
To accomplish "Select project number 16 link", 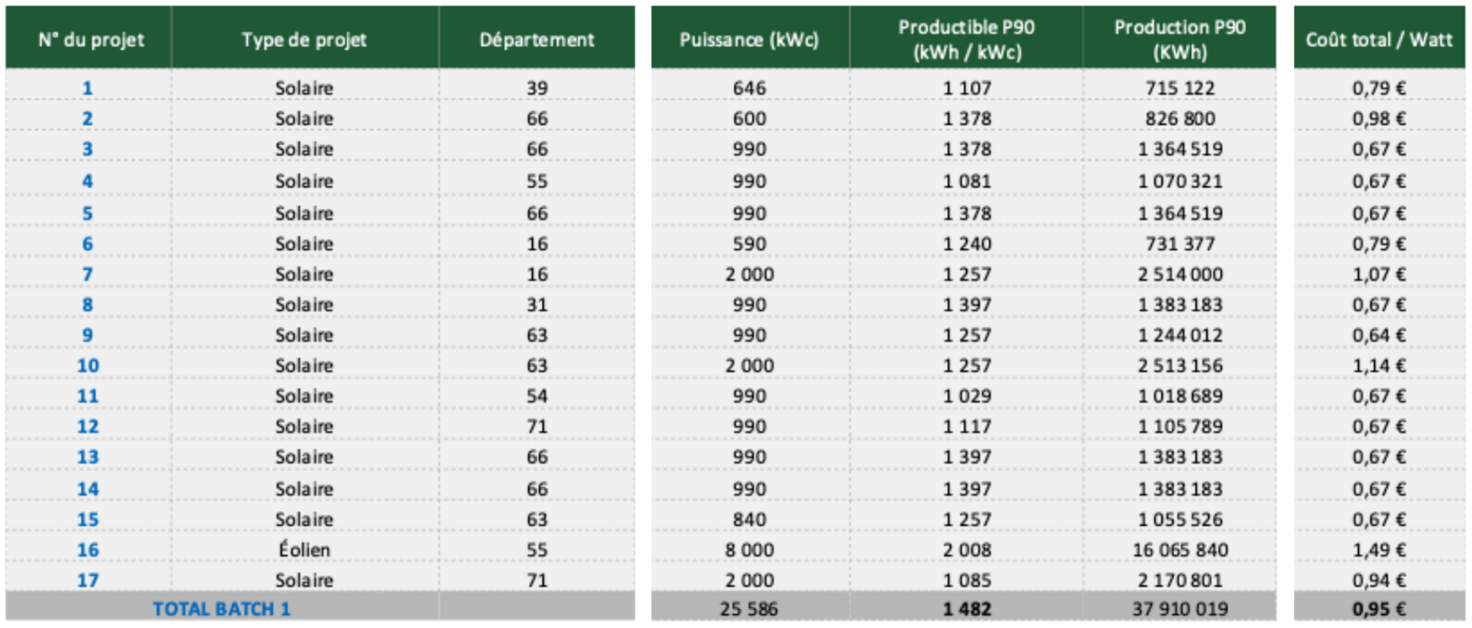I will click(x=88, y=550).
